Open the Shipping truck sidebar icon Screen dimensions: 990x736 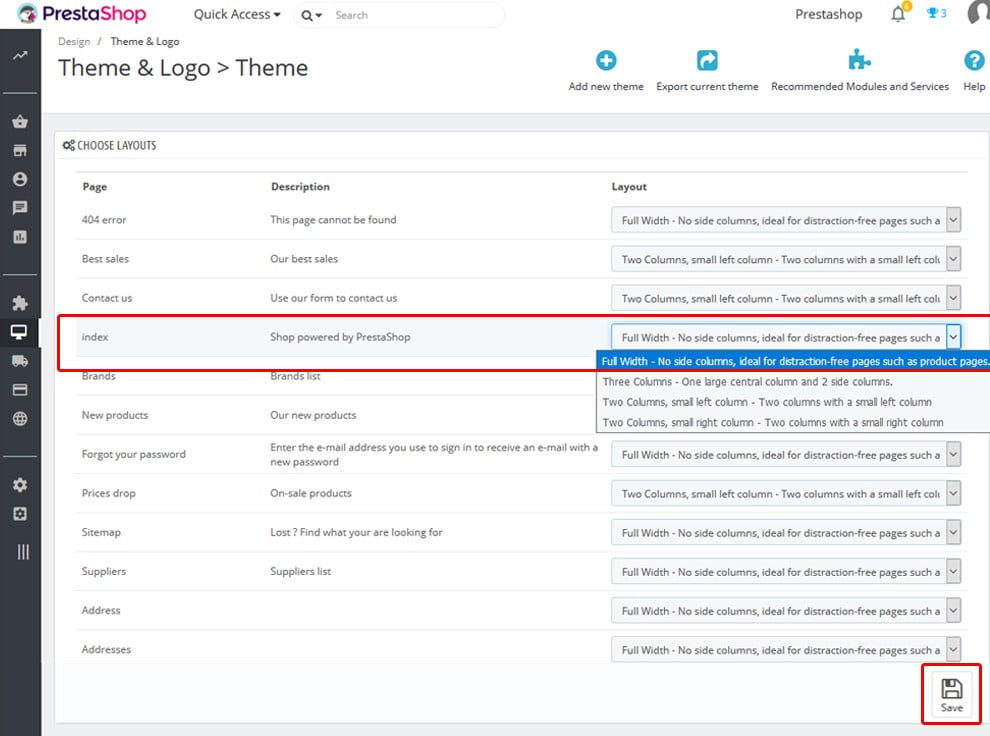click(20, 361)
